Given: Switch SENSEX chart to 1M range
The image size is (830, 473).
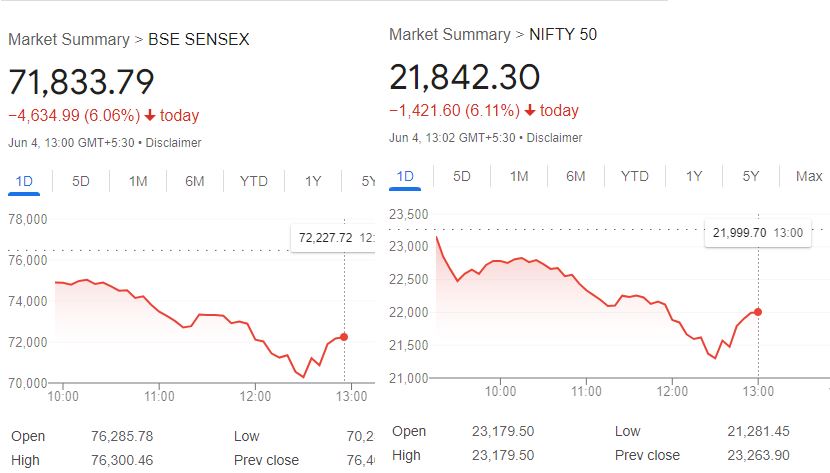Looking at the screenshot, I should (x=138, y=181).
